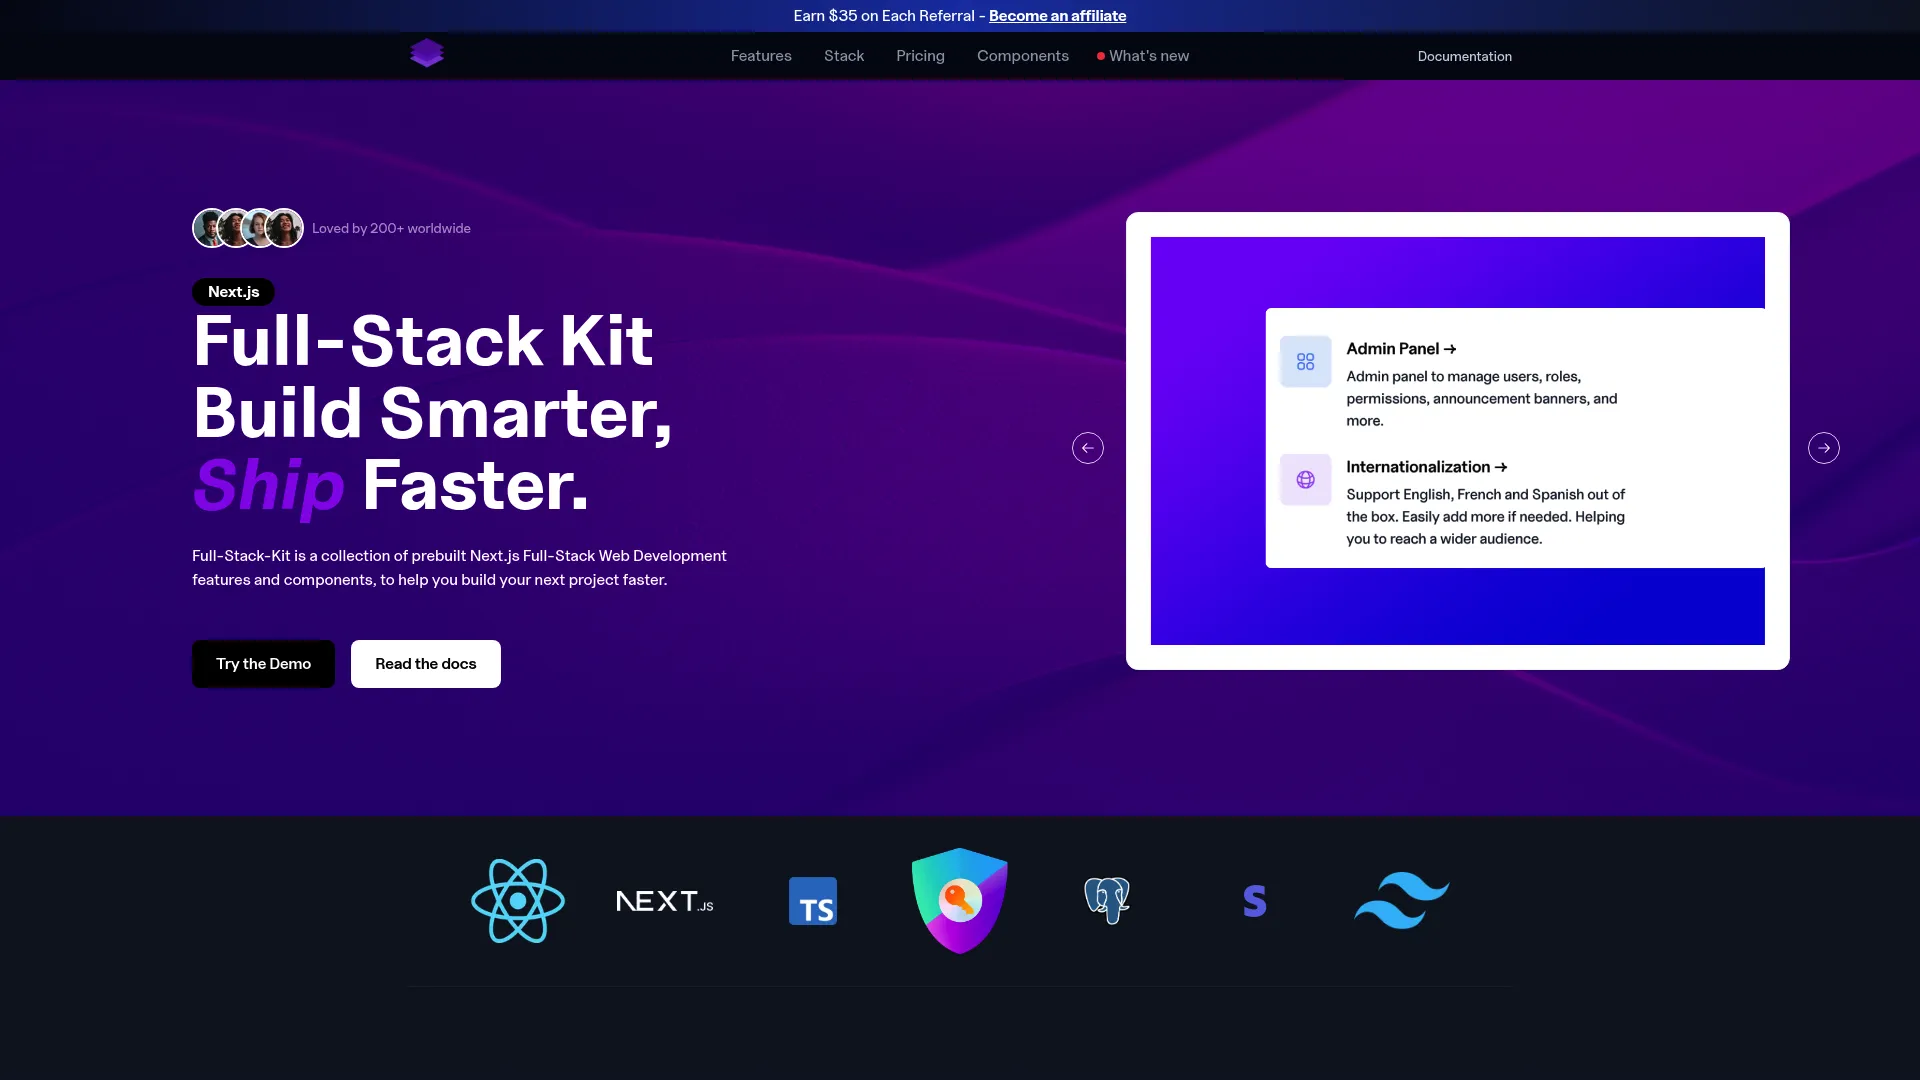The height and width of the screenshot is (1080, 1920).
Task: Select the React logo
Action: (517, 900)
